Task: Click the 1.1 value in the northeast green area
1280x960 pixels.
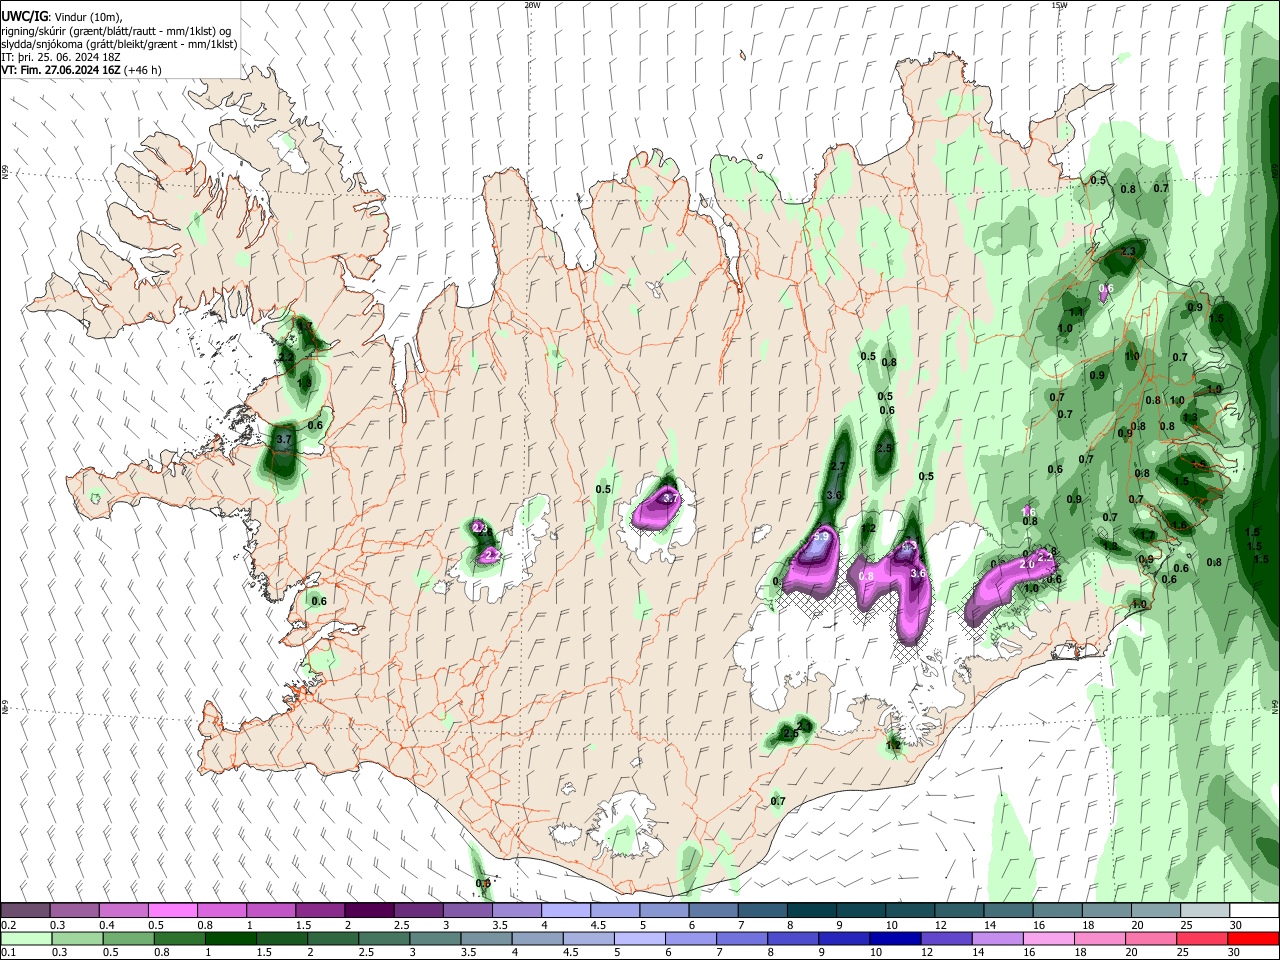Action: 1076,312
